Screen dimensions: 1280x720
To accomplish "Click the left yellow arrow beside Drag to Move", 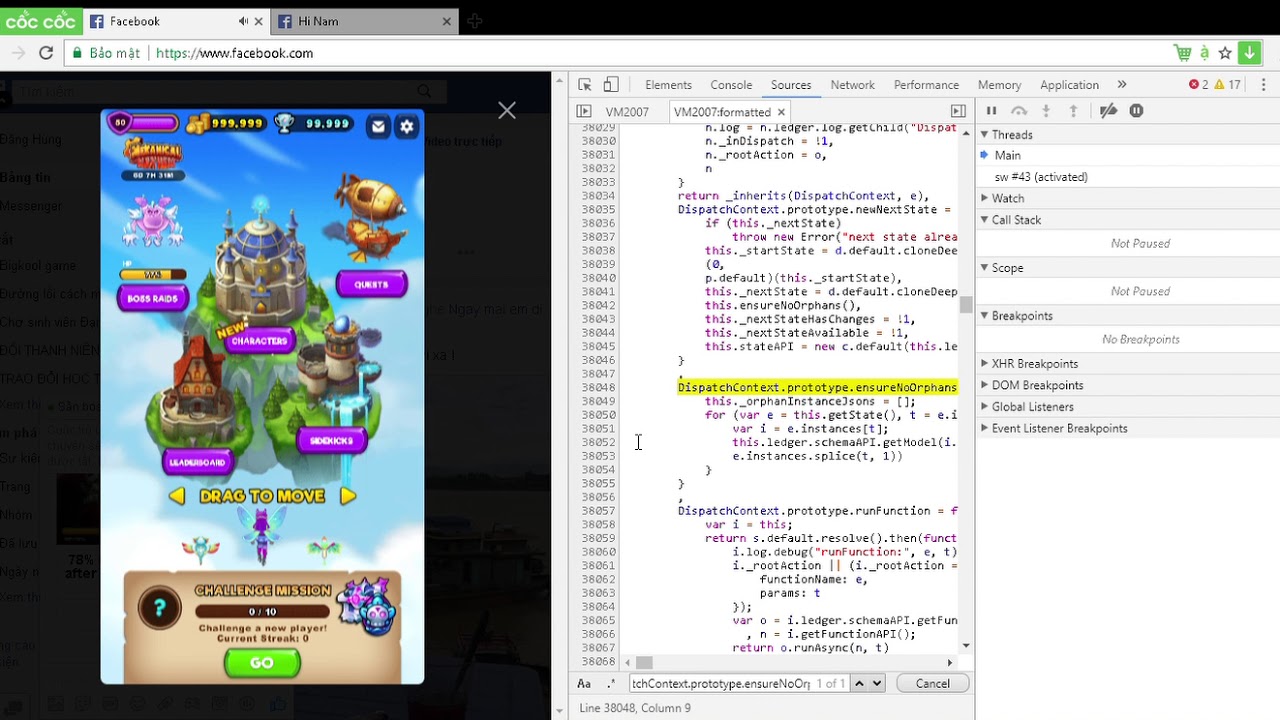I will click(177, 496).
